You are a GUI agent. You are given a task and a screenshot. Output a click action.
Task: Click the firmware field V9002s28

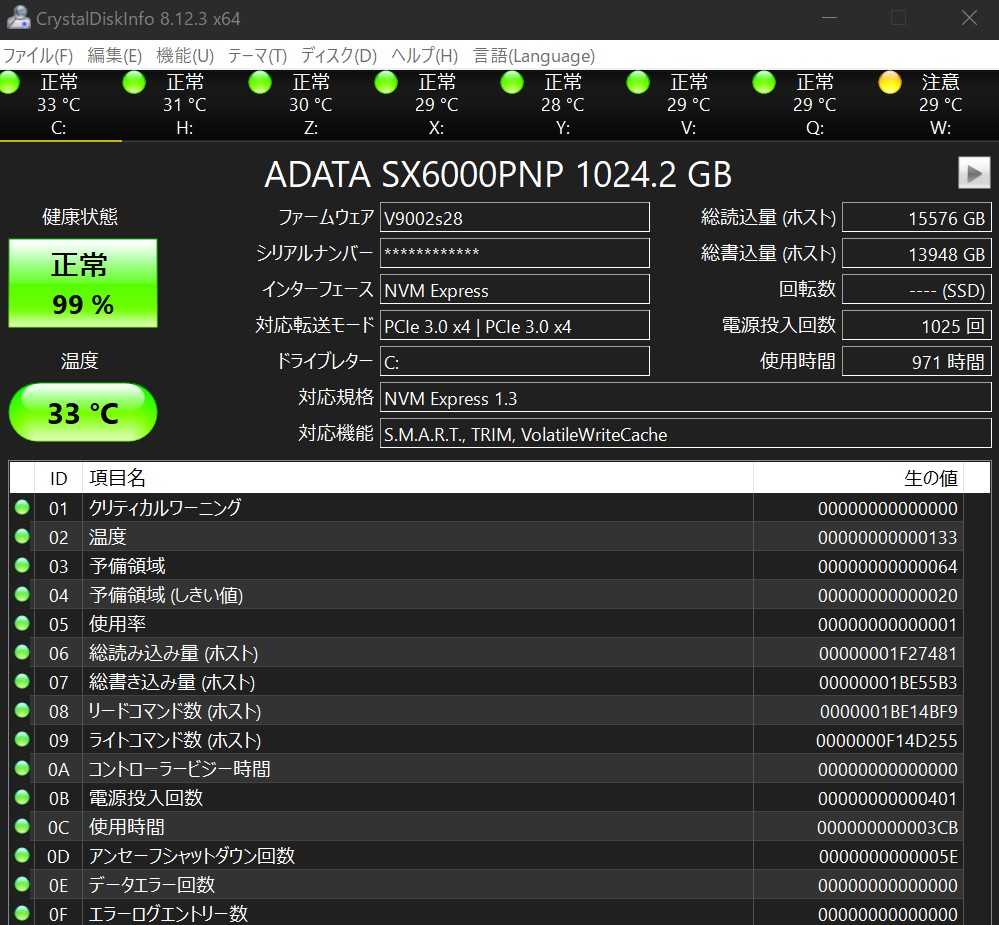(x=514, y=217)
